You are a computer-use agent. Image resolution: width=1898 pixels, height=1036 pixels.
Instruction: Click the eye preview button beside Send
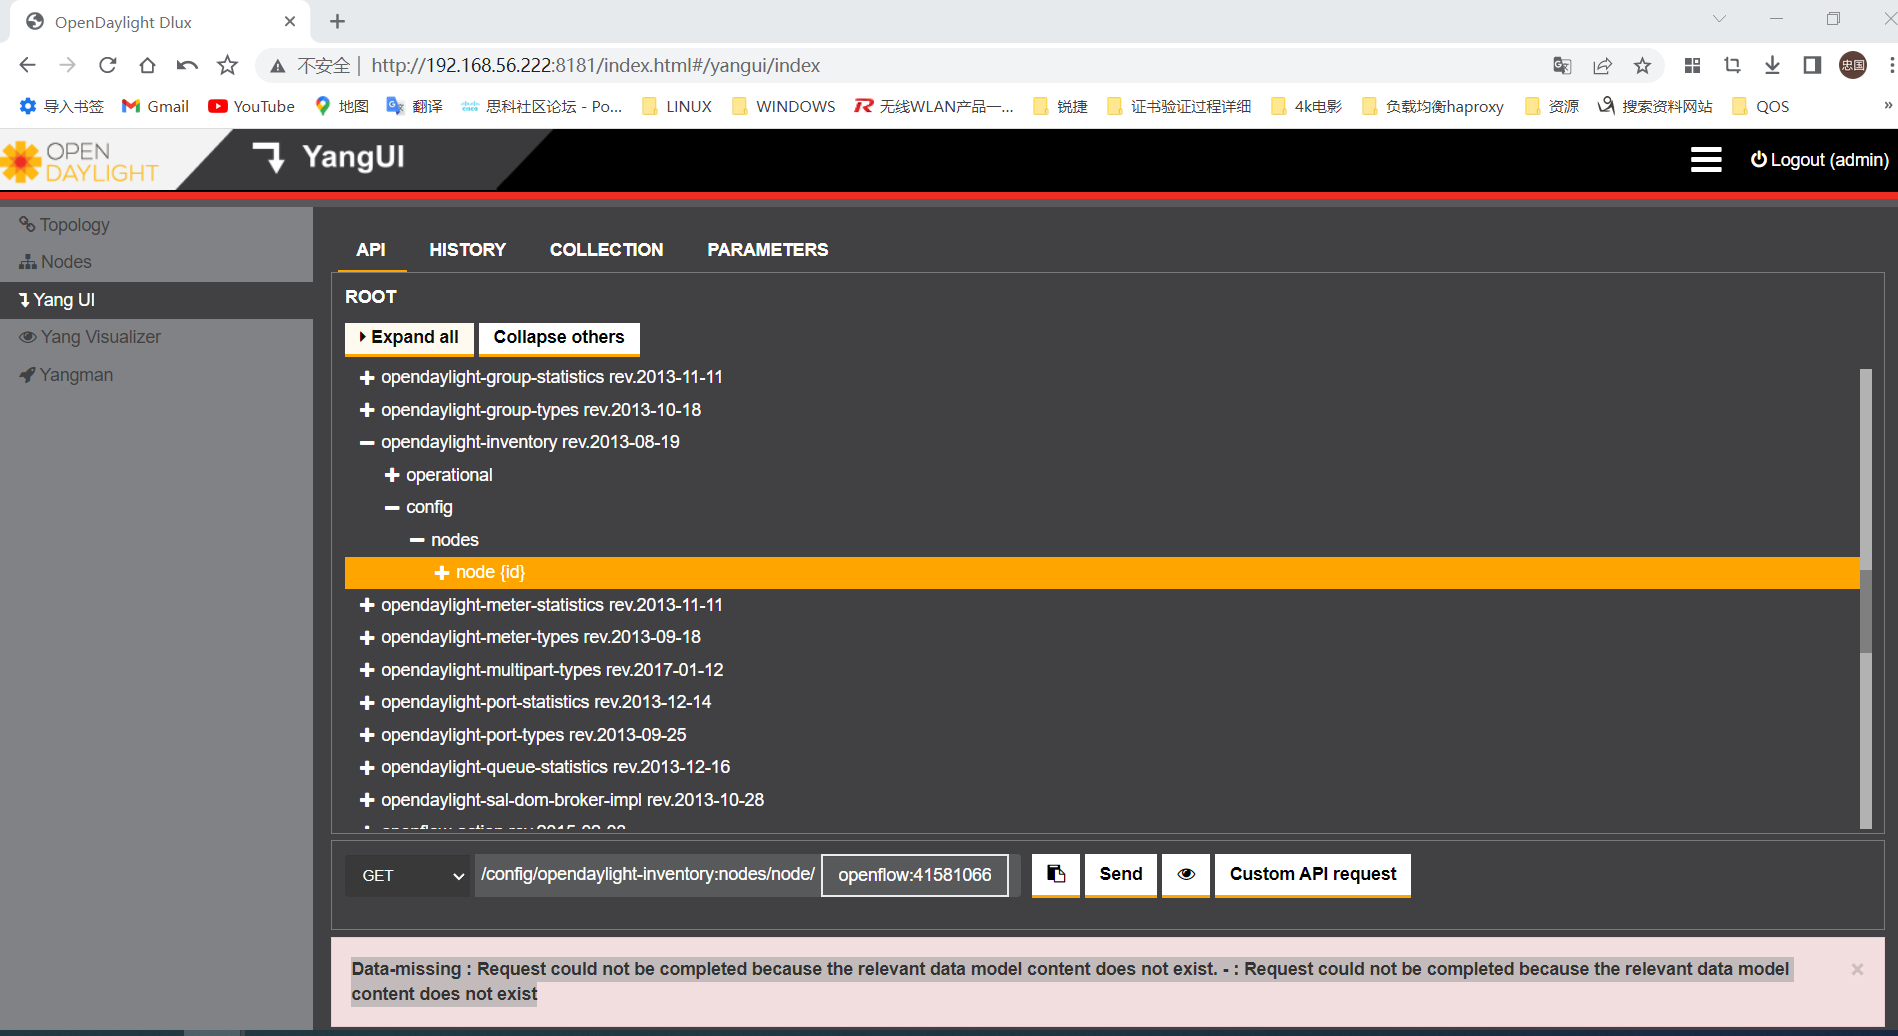point(1186,875)
